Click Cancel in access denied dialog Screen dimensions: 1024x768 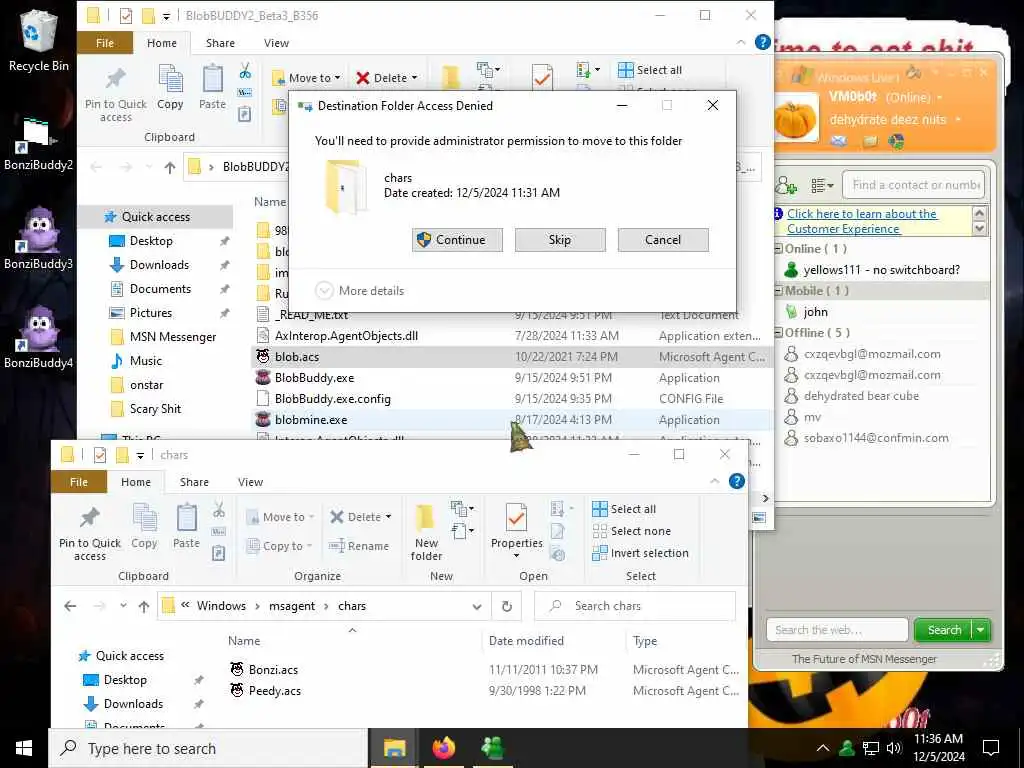coord(663,240)
